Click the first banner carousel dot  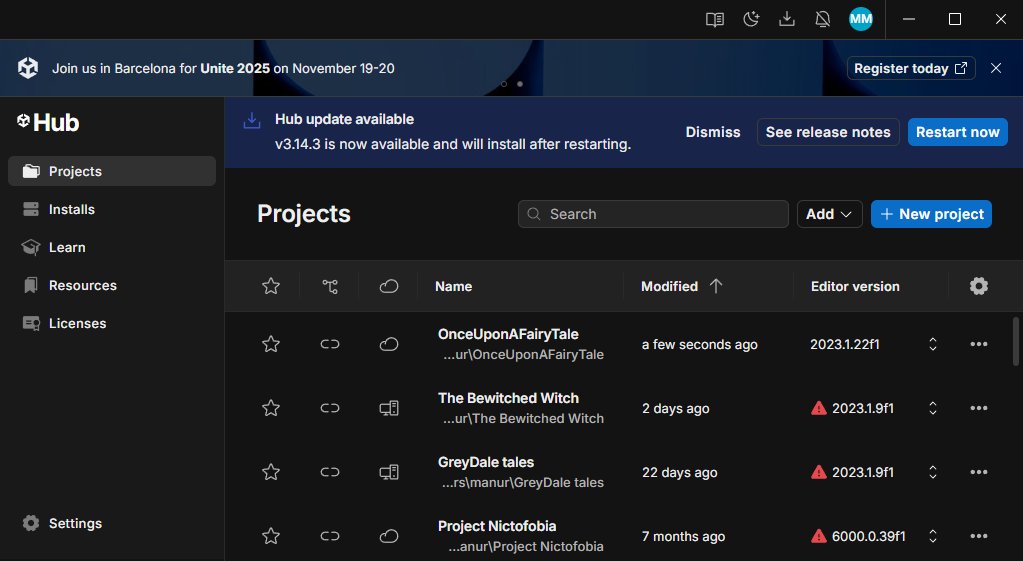504,84
